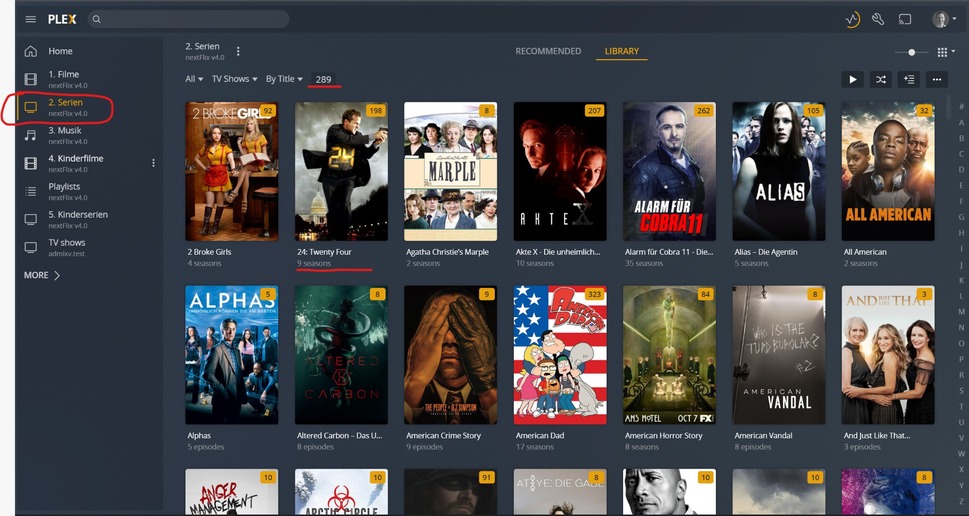The width and height of the screenshot is (969, 516).
Task: Open three-dot menu beside 2. Serien header
Action: tap(238, 51)
